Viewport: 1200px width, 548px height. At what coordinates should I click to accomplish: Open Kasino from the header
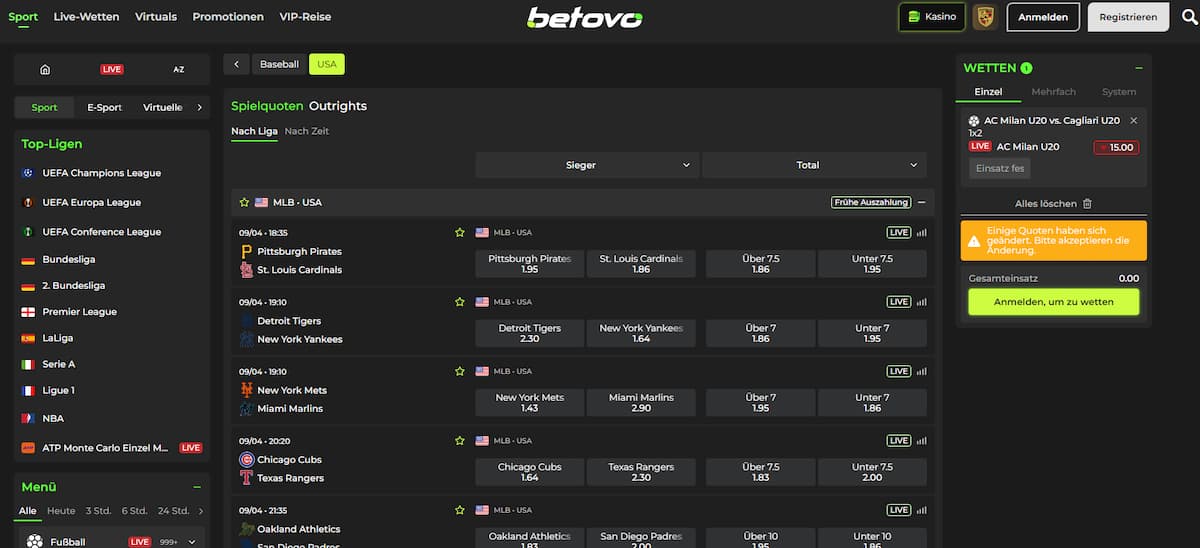click(932, 17)
